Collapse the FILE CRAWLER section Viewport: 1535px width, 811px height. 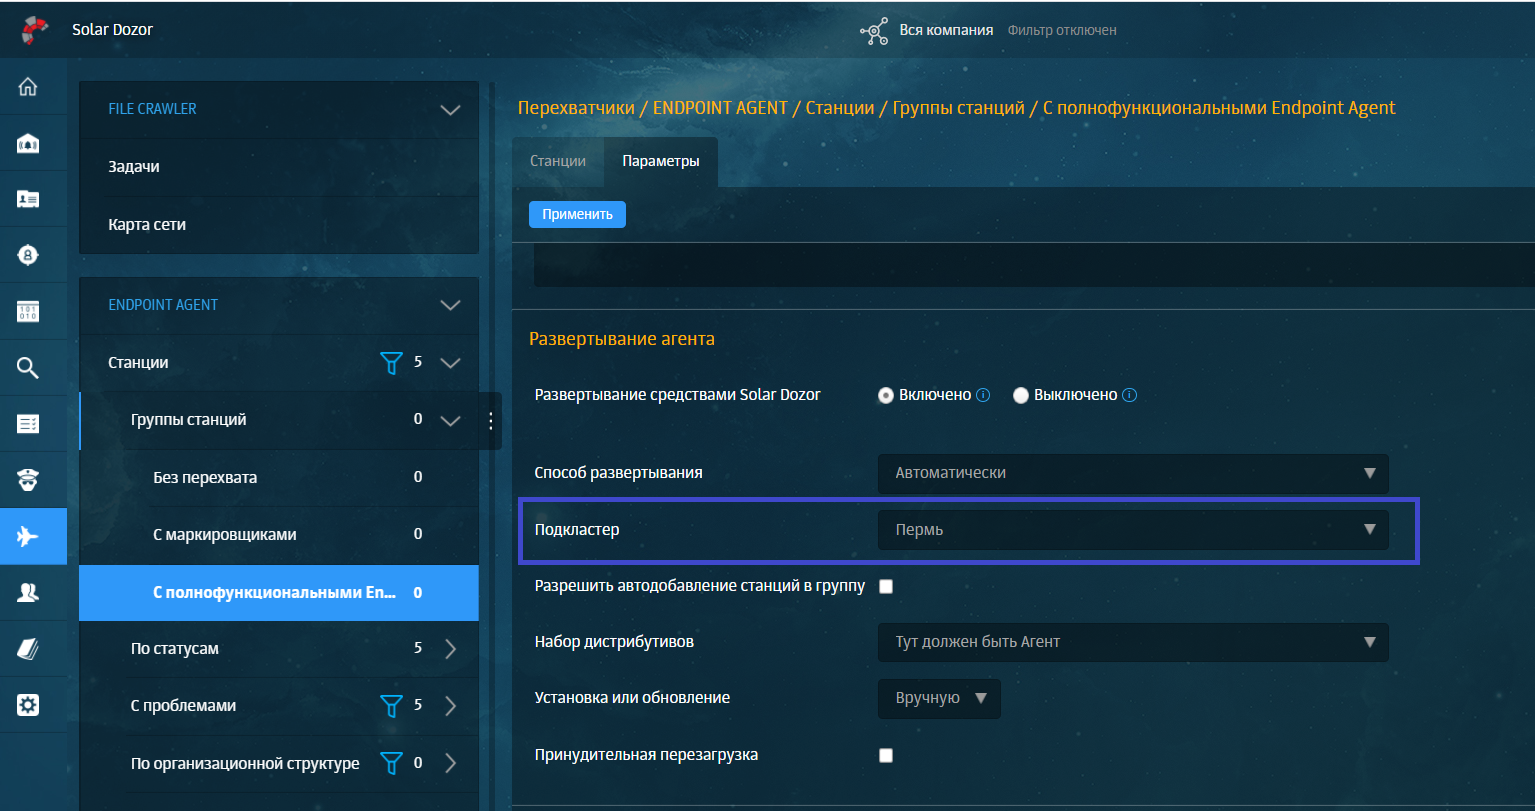pyautogui.click(x=450, y=110)
